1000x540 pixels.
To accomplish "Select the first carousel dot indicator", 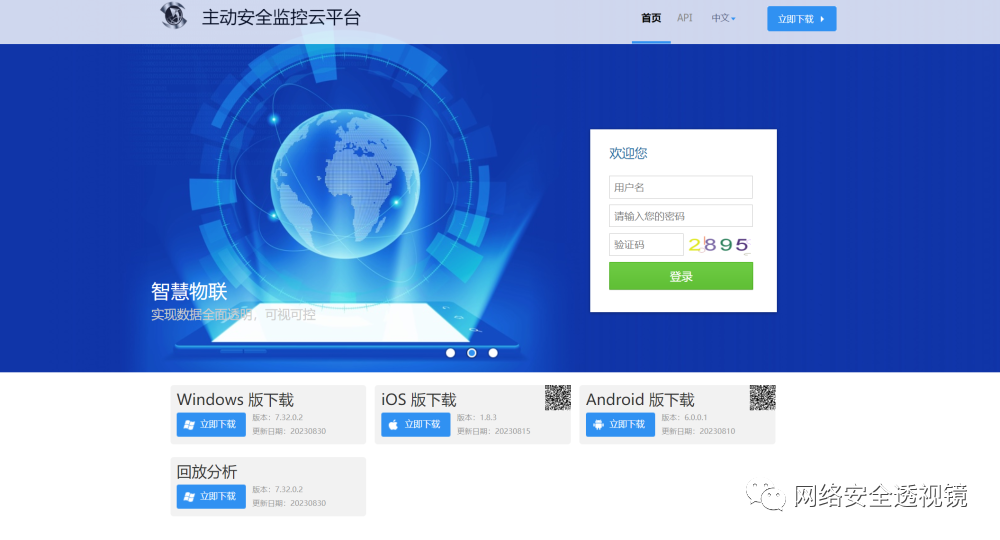I will point(450,353).
